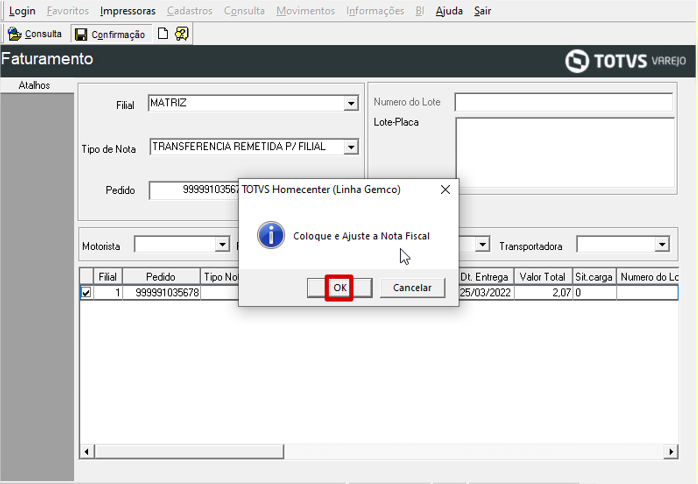
Task: Click the Sit.carga column header
Action: tap(594, 277)
